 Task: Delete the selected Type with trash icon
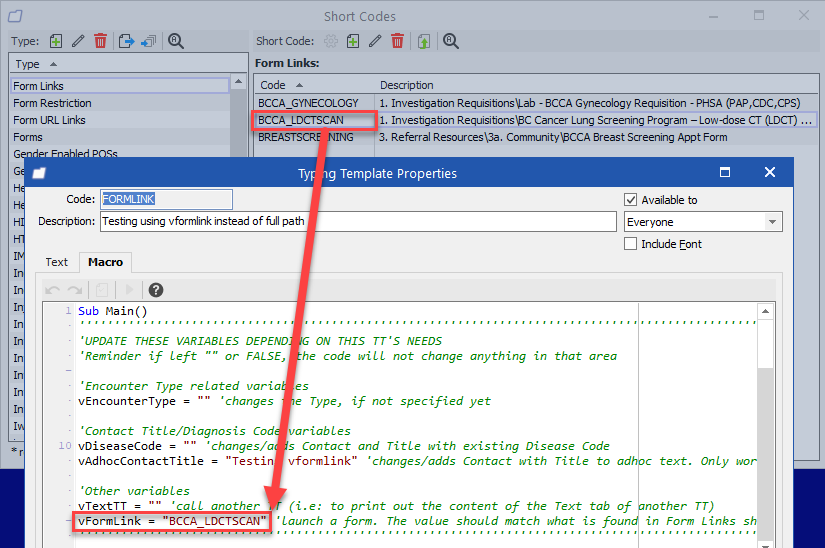click(100, 41)
